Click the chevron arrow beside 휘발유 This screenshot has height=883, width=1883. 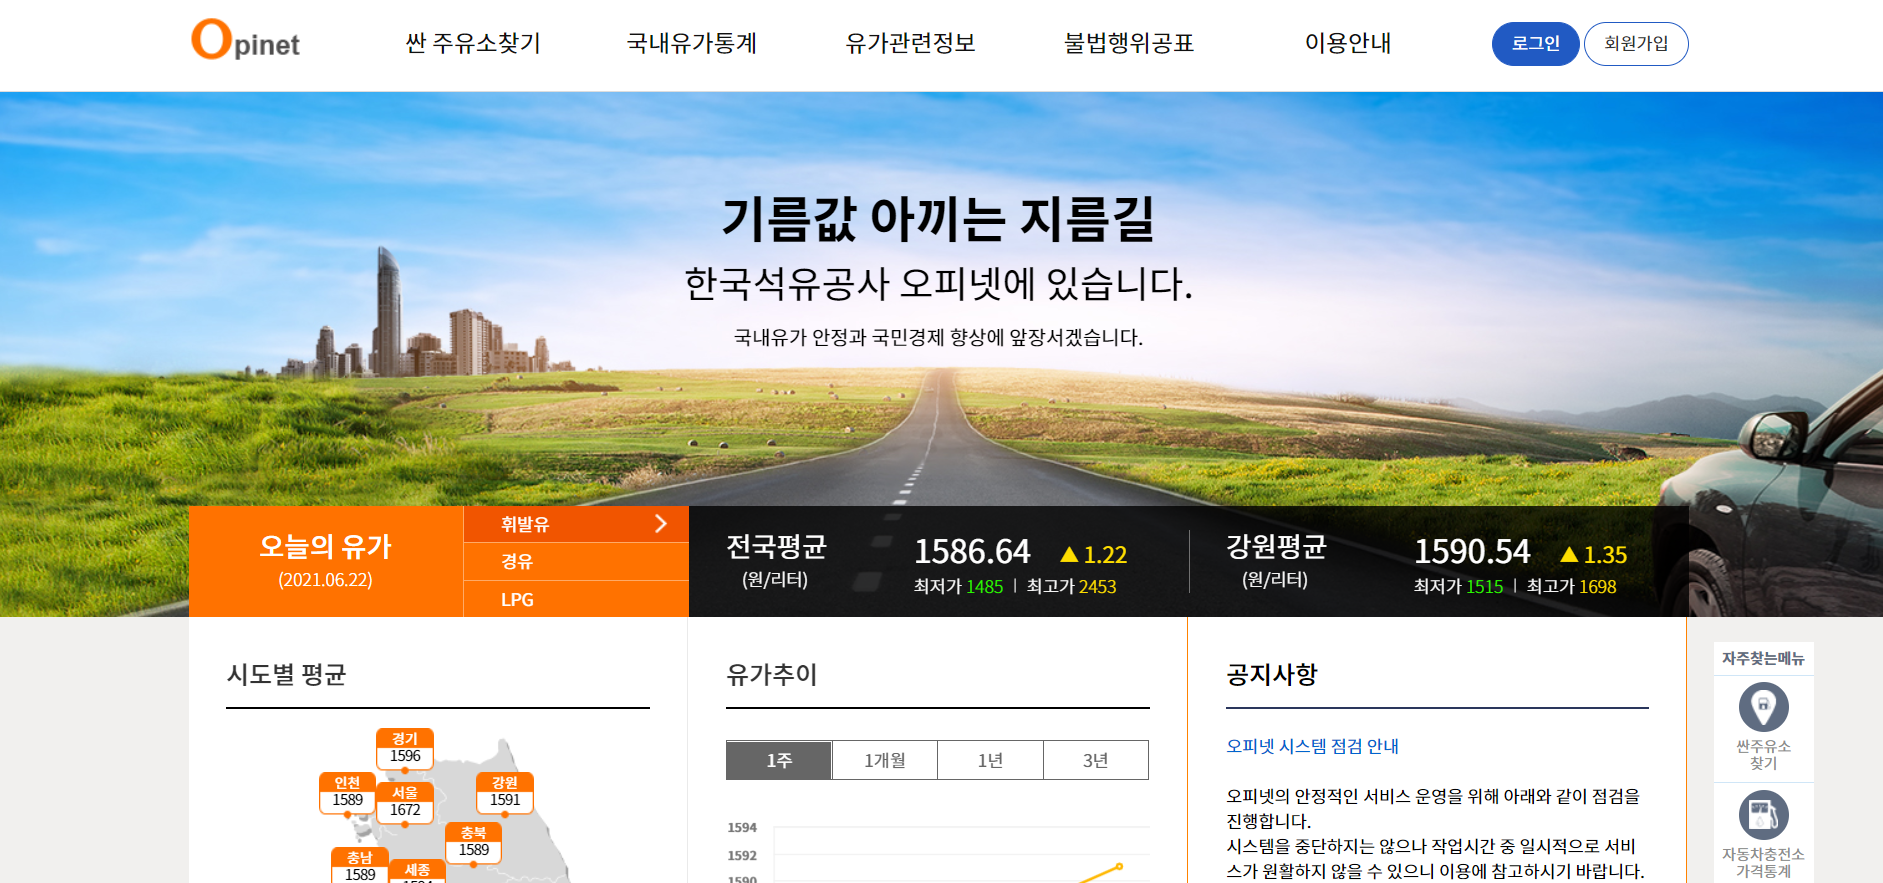click(x=660, y=524)
